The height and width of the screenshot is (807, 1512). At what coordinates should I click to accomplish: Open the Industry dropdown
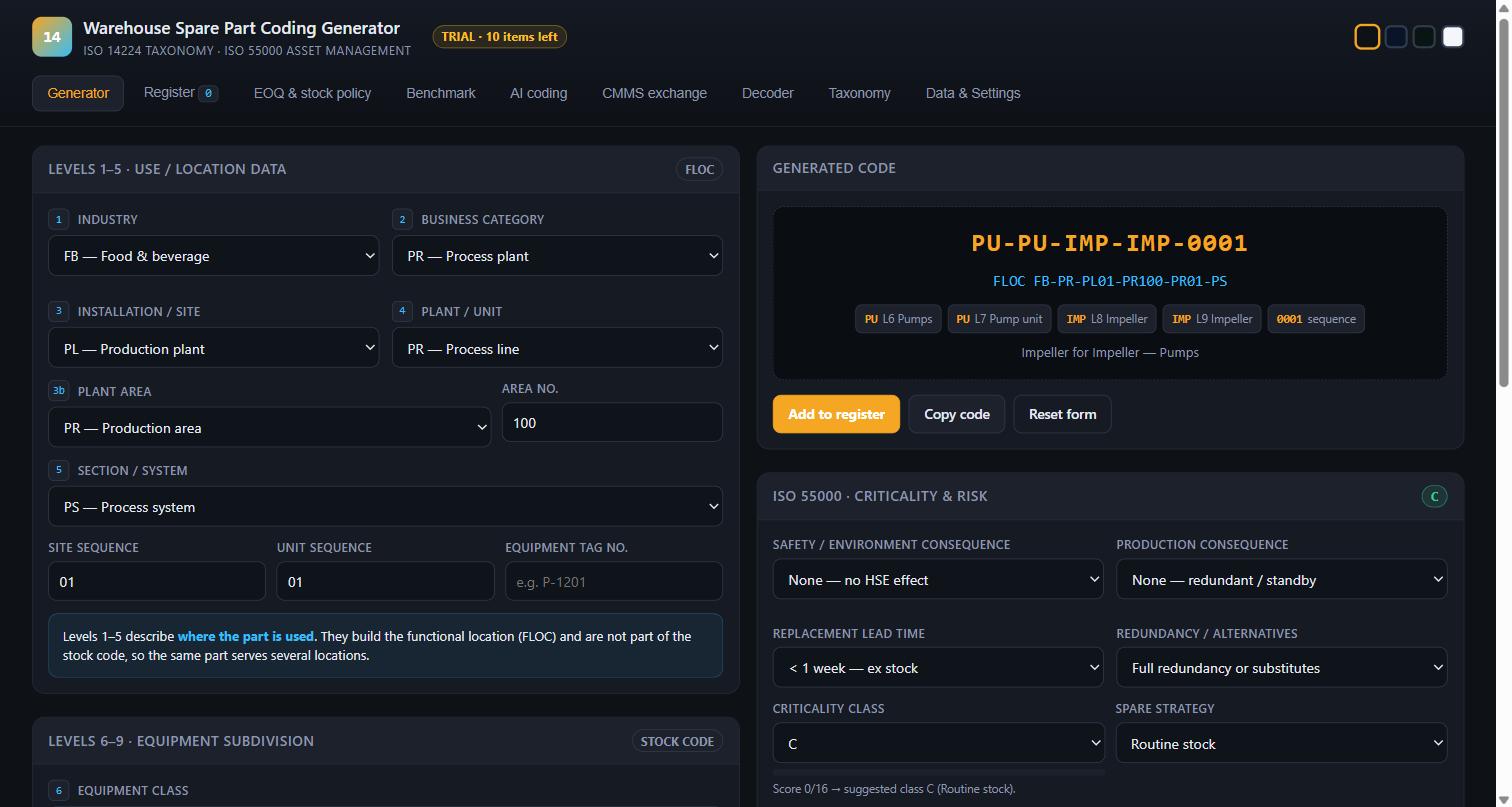point(213,256)
